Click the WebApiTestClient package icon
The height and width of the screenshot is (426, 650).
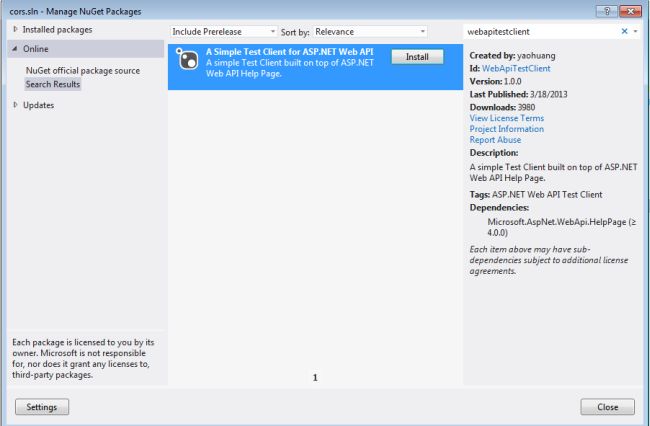(x=187, y=59)
